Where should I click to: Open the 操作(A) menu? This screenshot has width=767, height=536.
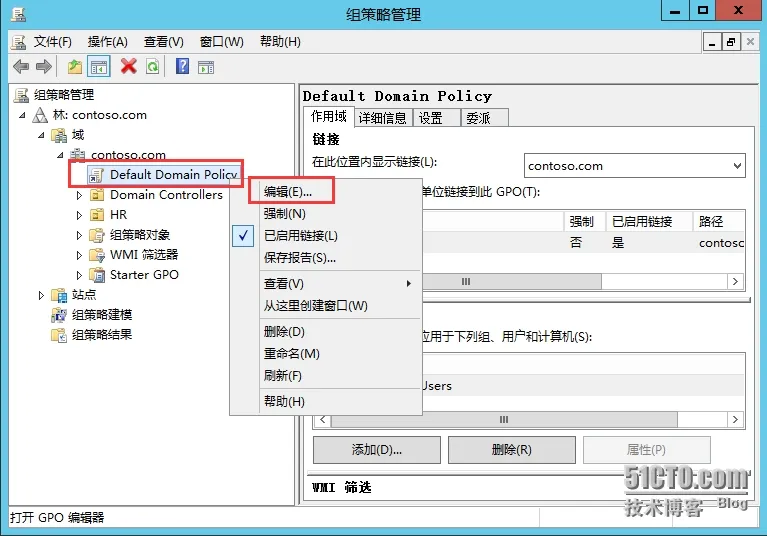pos(108,42)
